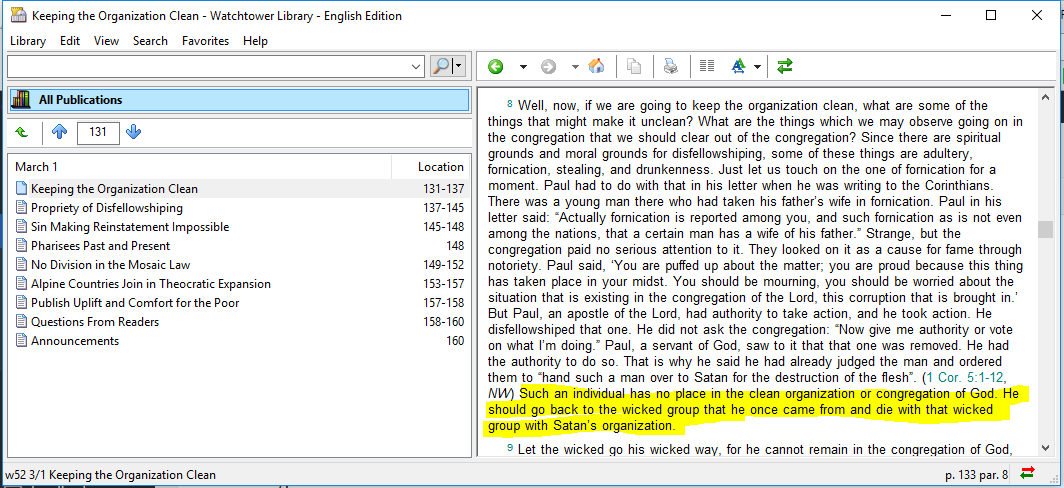The width and height of the screenshot is (1064, 488).
Task: Open the search box history dropdown
Action: click(x=417, y=67)
